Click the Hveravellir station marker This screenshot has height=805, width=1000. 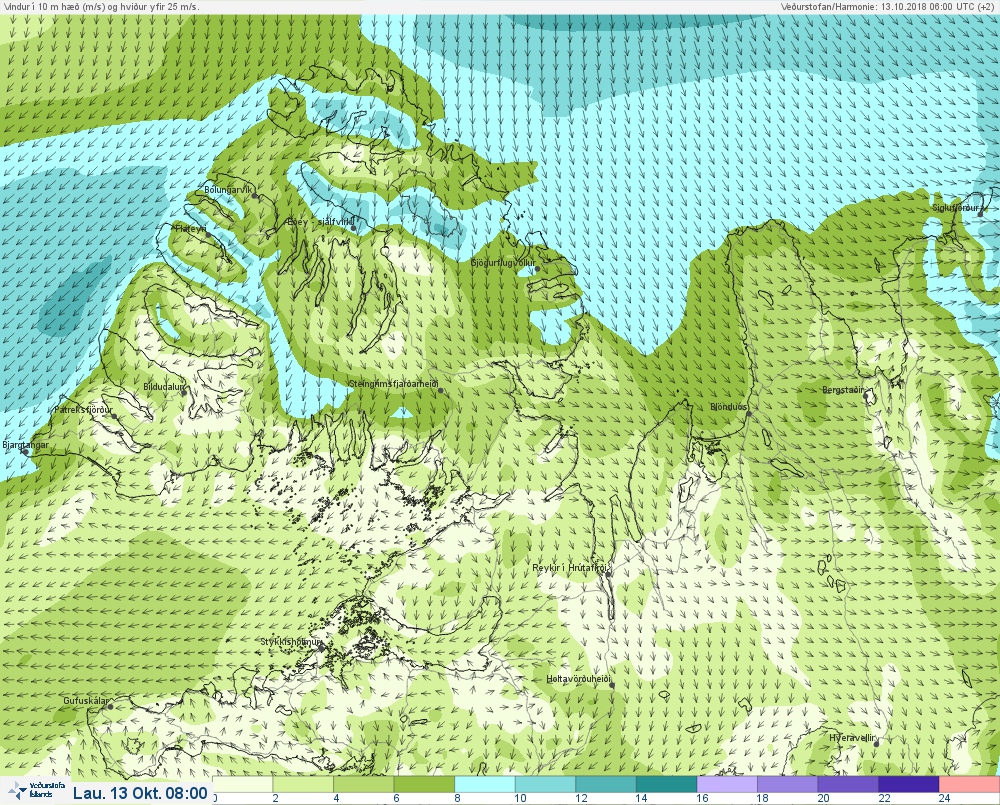coord(877,744)
